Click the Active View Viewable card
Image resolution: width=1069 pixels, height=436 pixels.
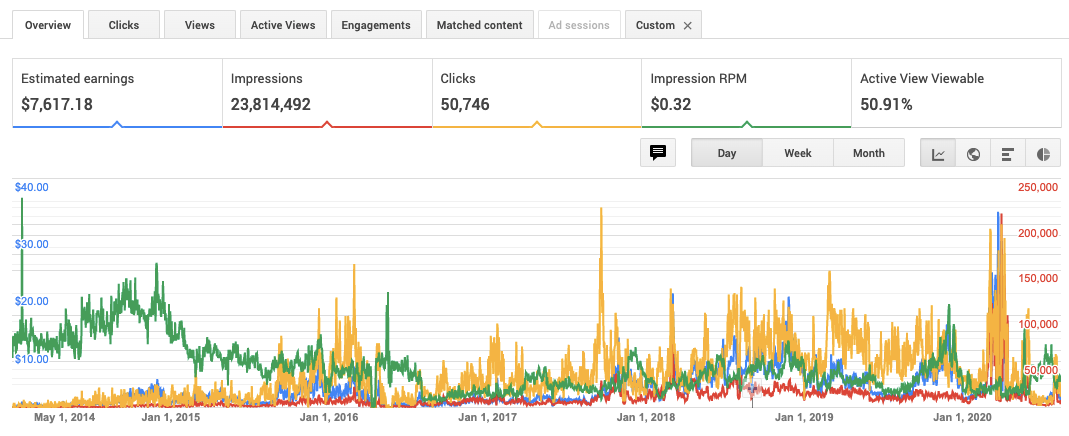[955, 92]
